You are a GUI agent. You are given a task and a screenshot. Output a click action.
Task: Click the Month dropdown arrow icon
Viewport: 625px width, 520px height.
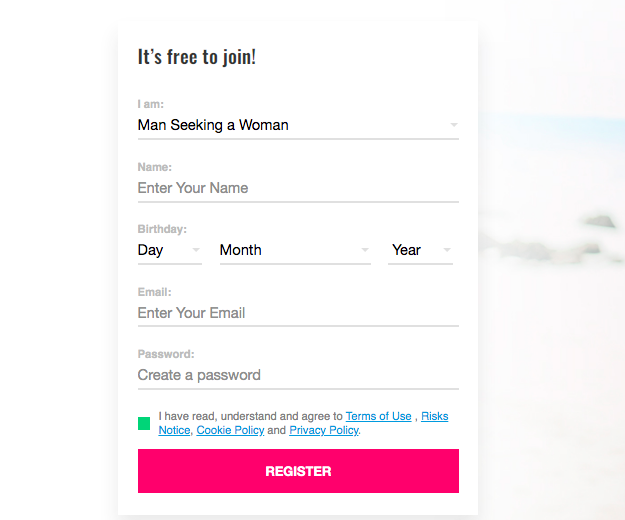click(x=365, y=250)
